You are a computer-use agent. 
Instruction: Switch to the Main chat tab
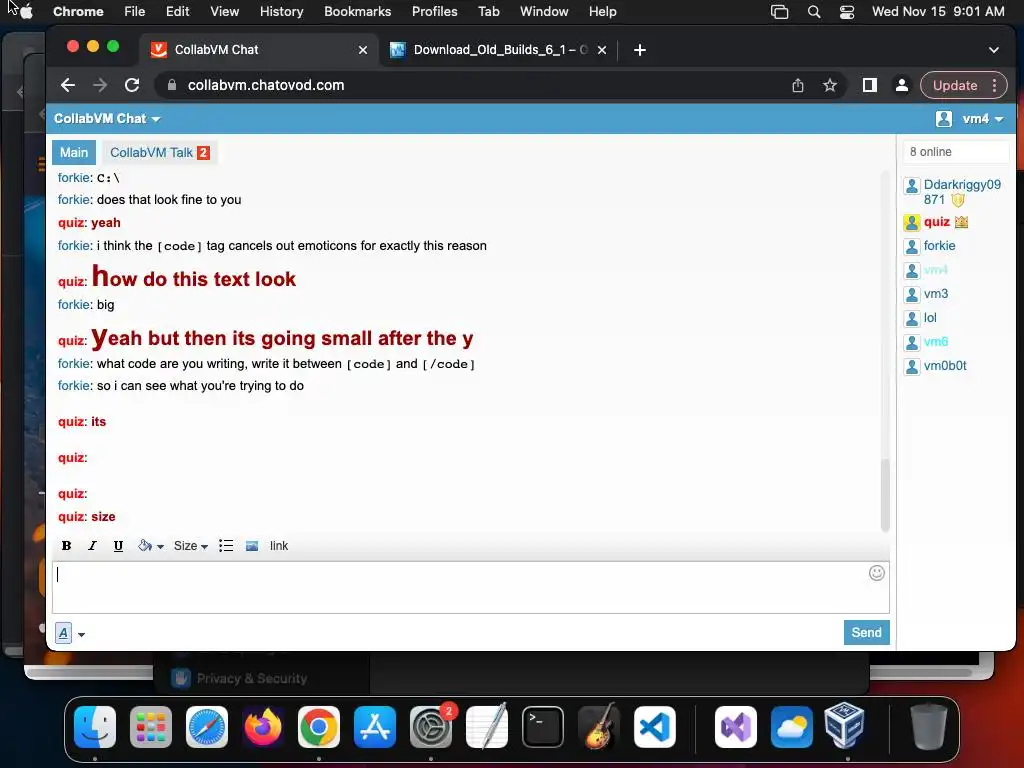pyautogui.click(x=74, y=153)
